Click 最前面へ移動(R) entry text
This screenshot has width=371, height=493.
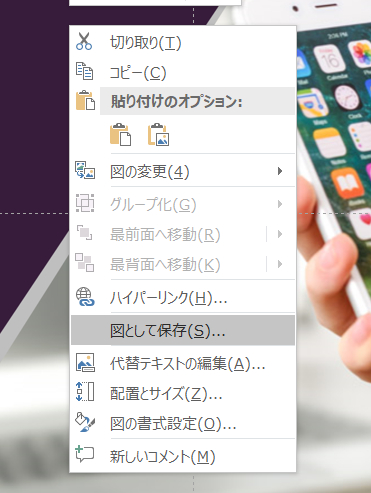click(165, 235)
